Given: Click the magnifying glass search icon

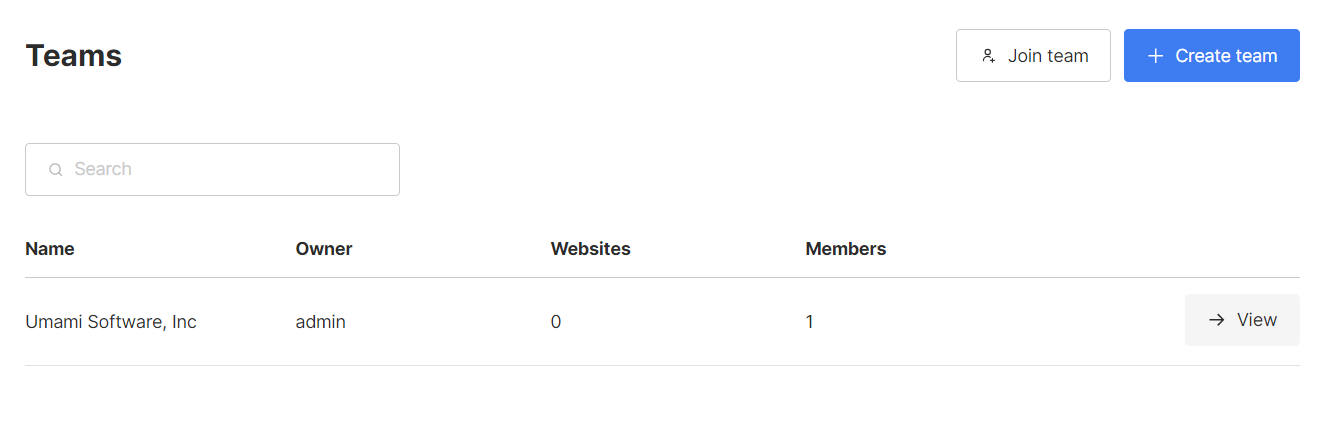Looking at the screenshot, I should click(56, 170).
